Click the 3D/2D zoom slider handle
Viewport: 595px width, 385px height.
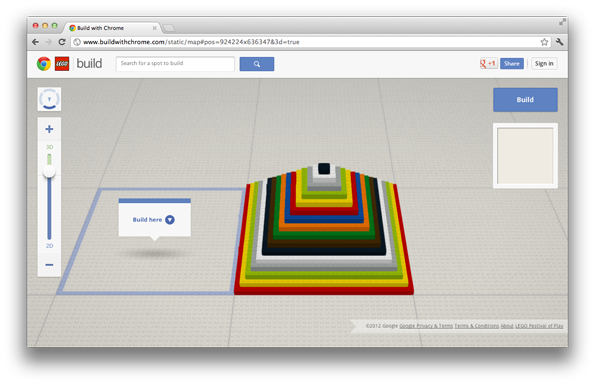49,171
